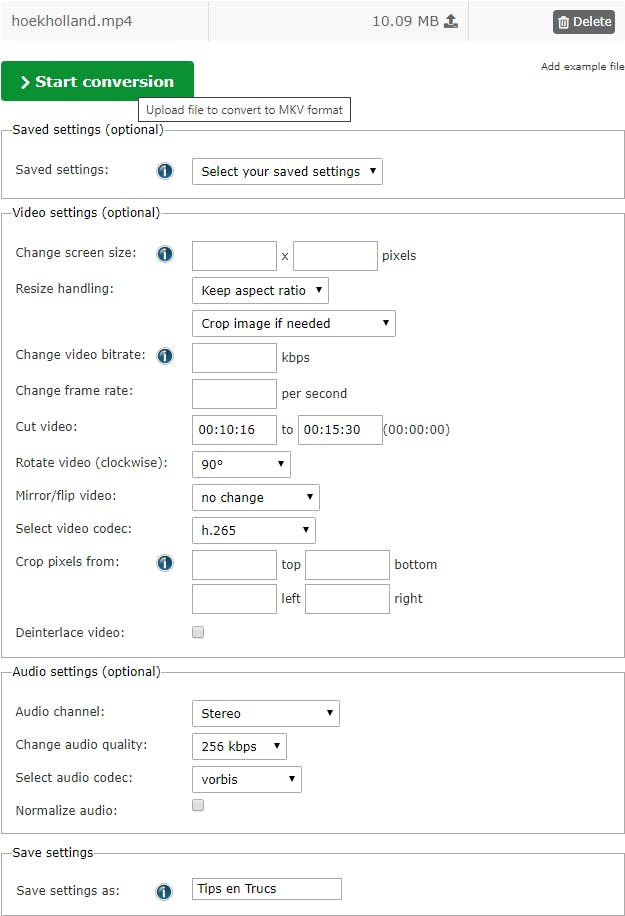Click the Save settings as text field
Image resolution: width=625 pixels, height=916 pixels.
pyautogui.click(x=267, y=889)
